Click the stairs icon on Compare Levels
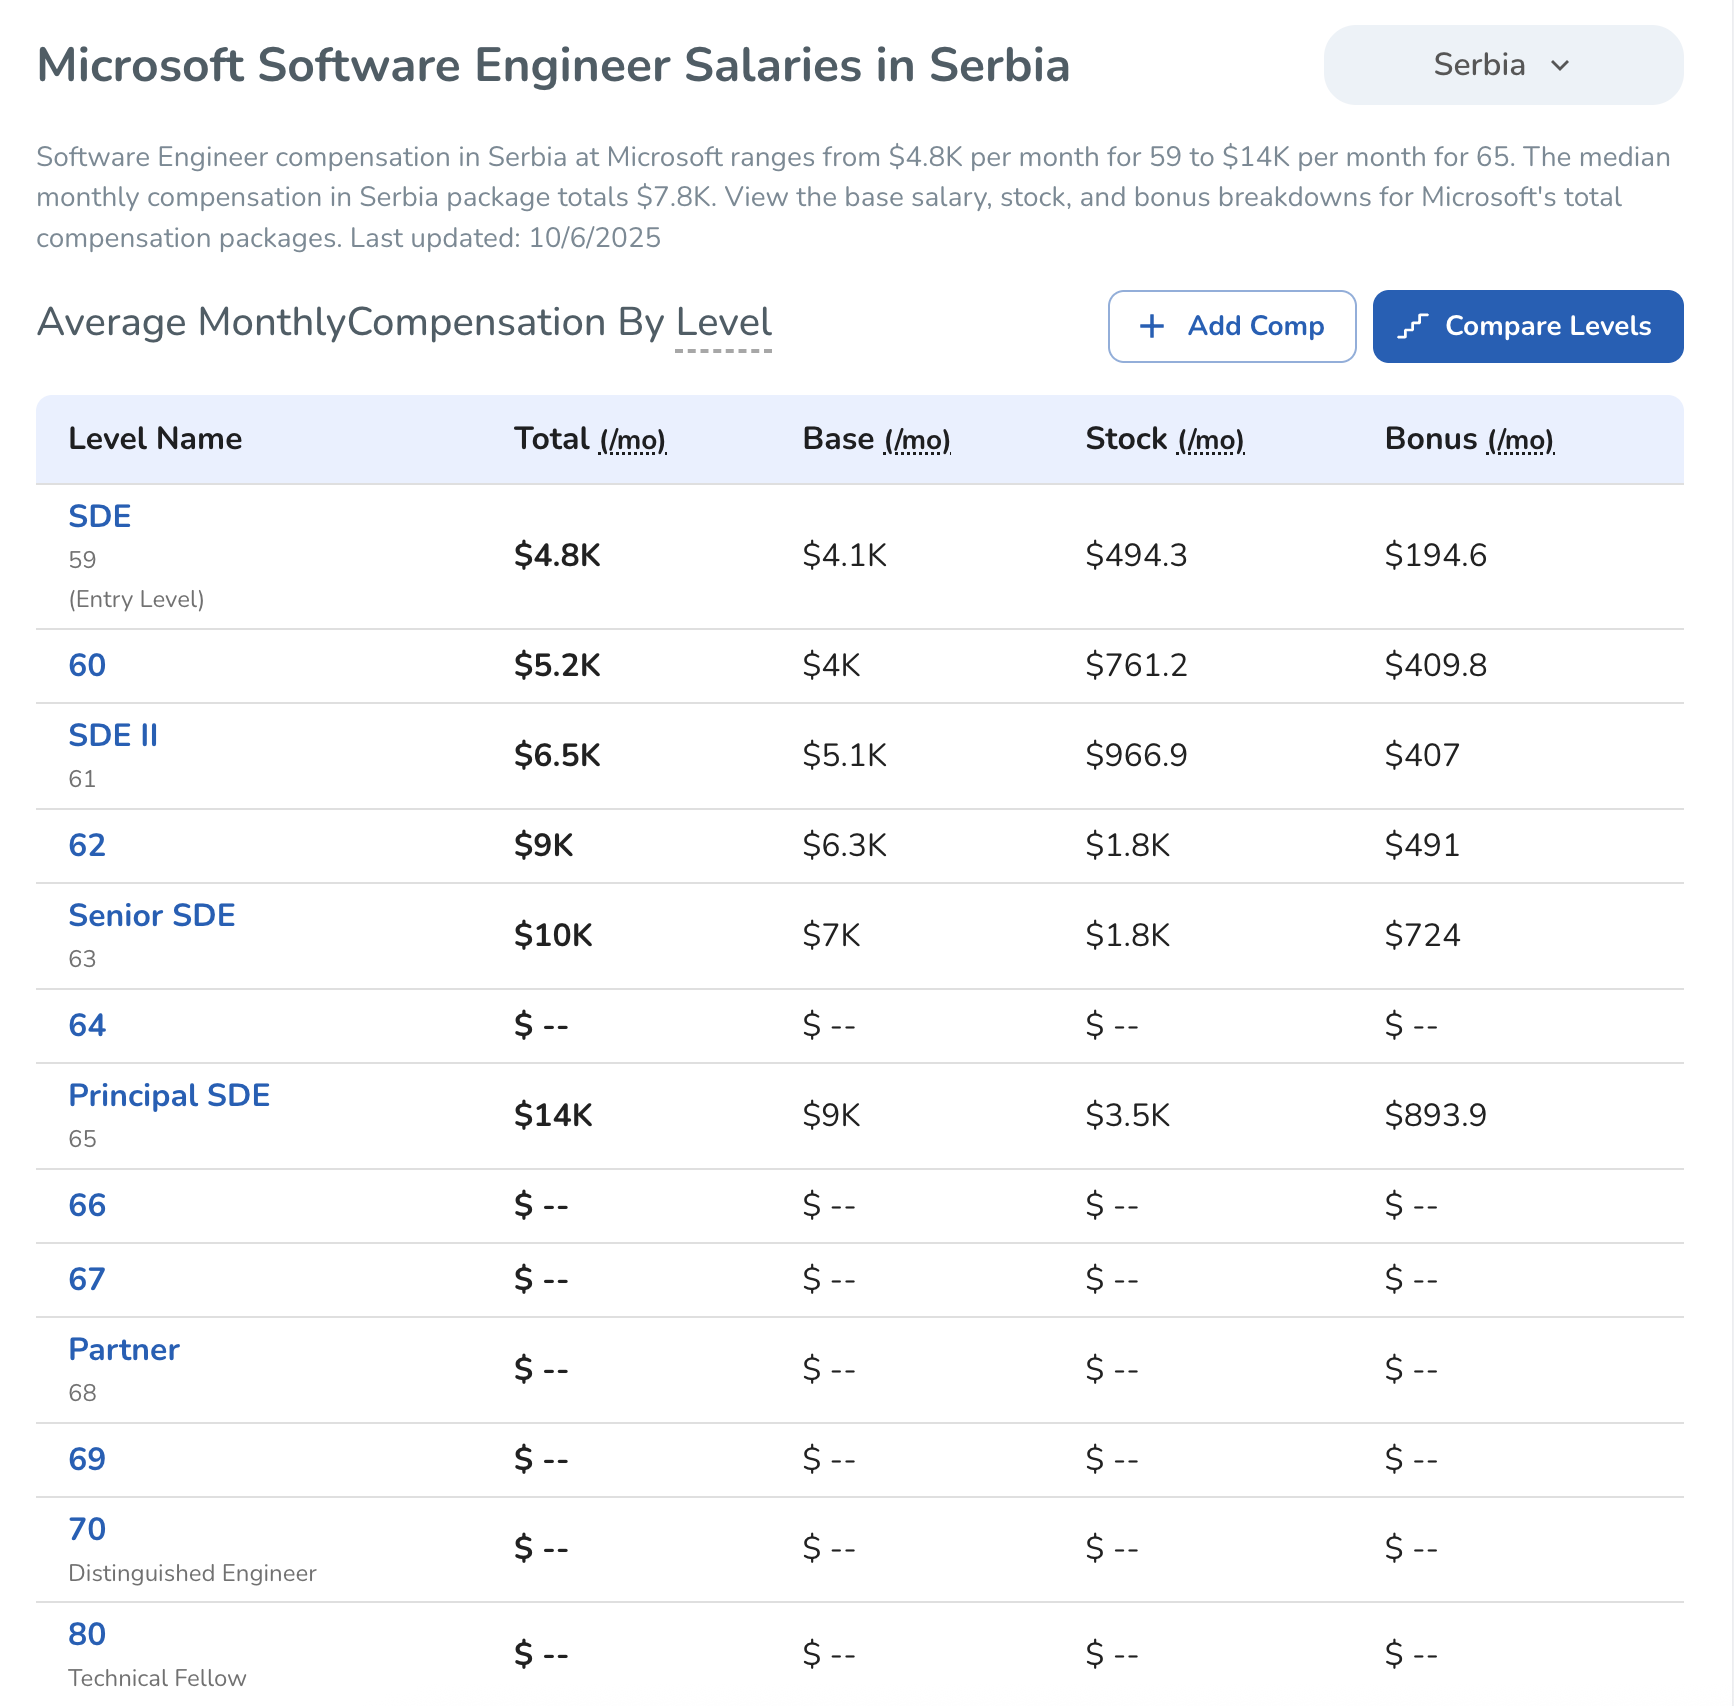 (x=1412, y=326)
